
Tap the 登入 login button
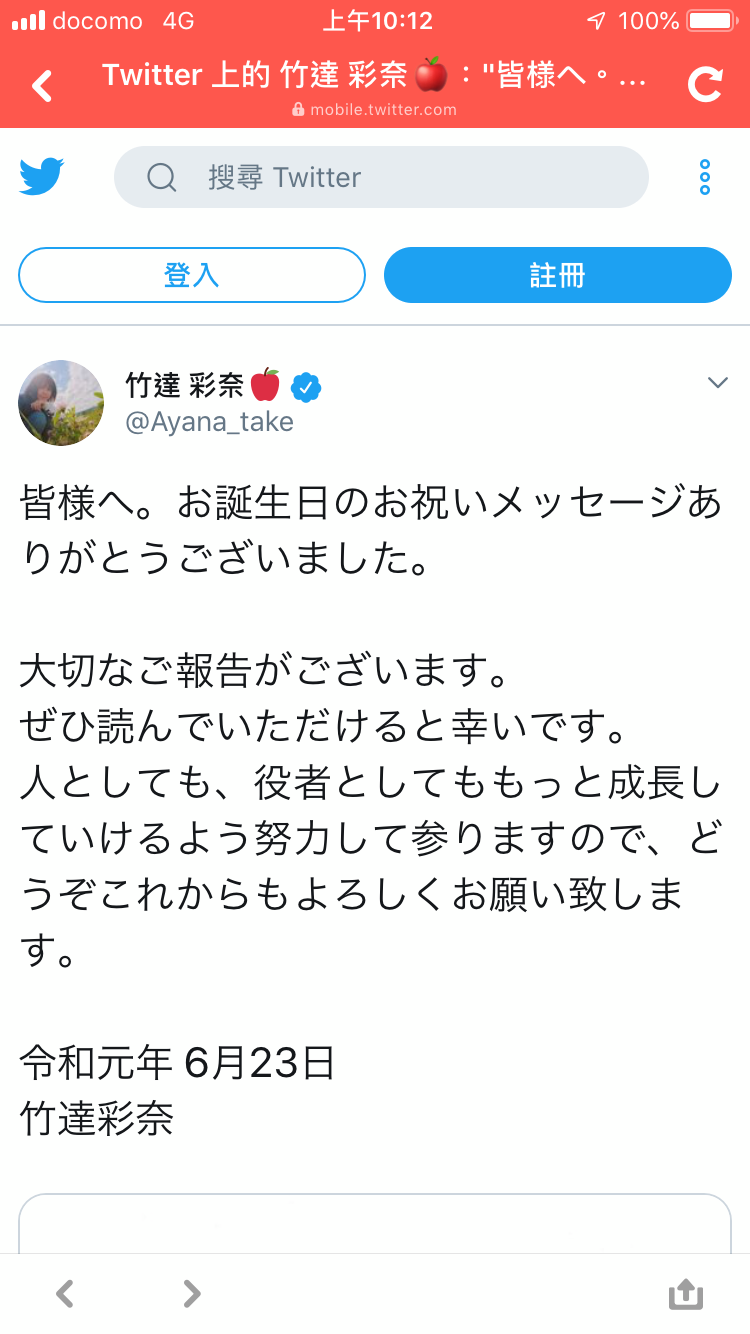pyautogui.click(x=192, y=275)
